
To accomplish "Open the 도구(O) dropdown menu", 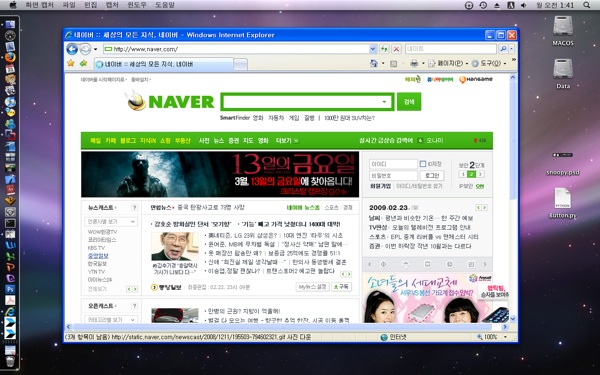I will (x=489, y=64).
